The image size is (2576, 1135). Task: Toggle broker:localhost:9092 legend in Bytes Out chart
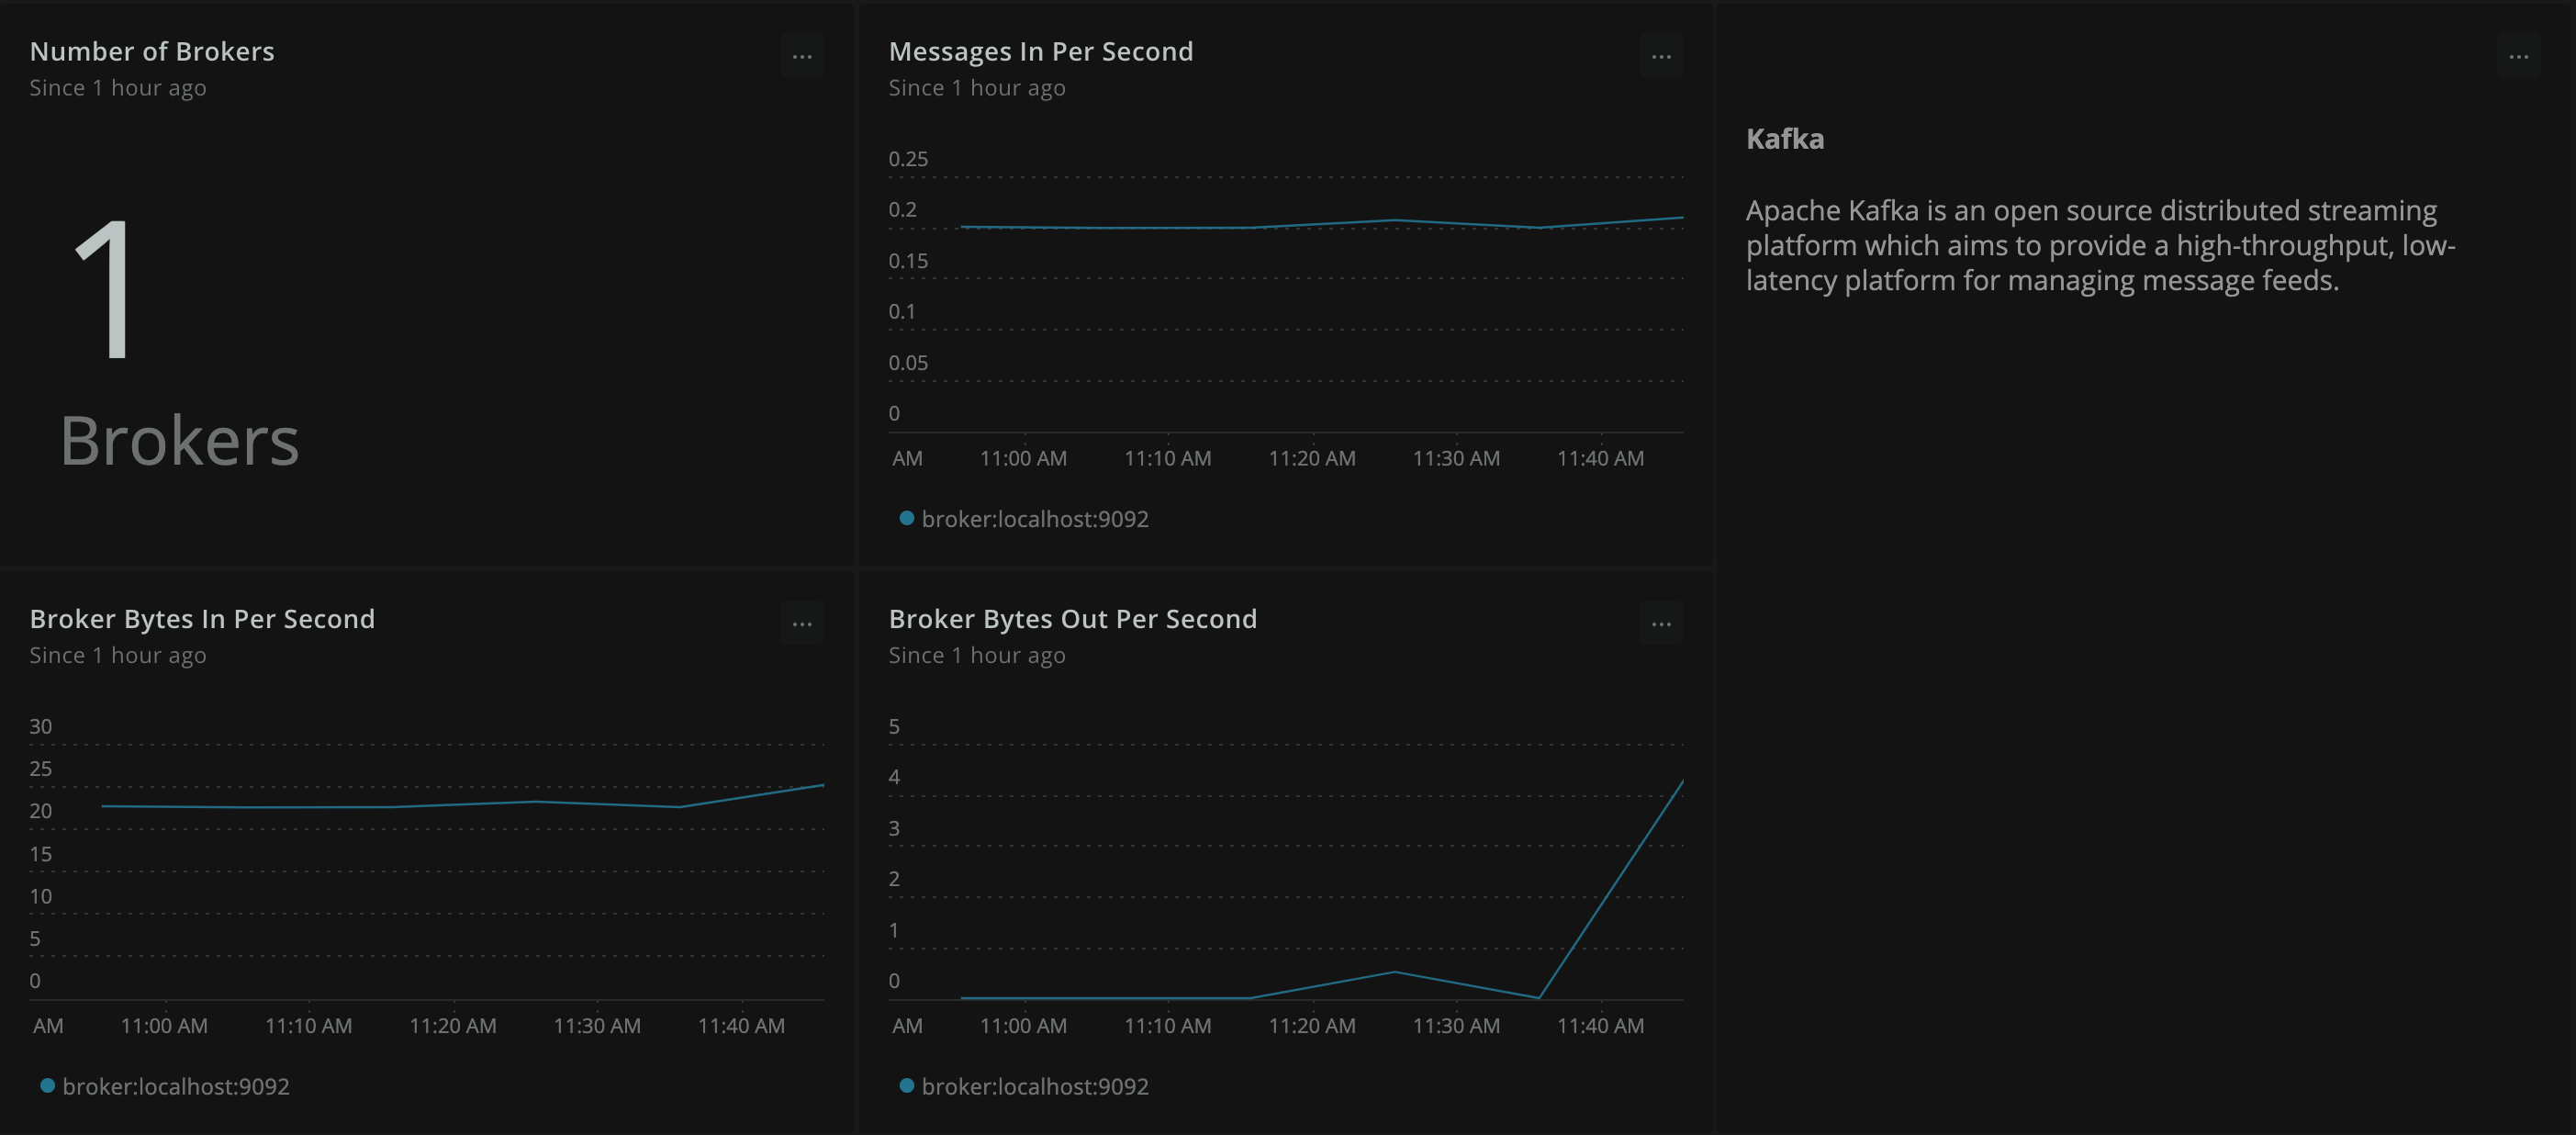(x=1034, y=1086)
